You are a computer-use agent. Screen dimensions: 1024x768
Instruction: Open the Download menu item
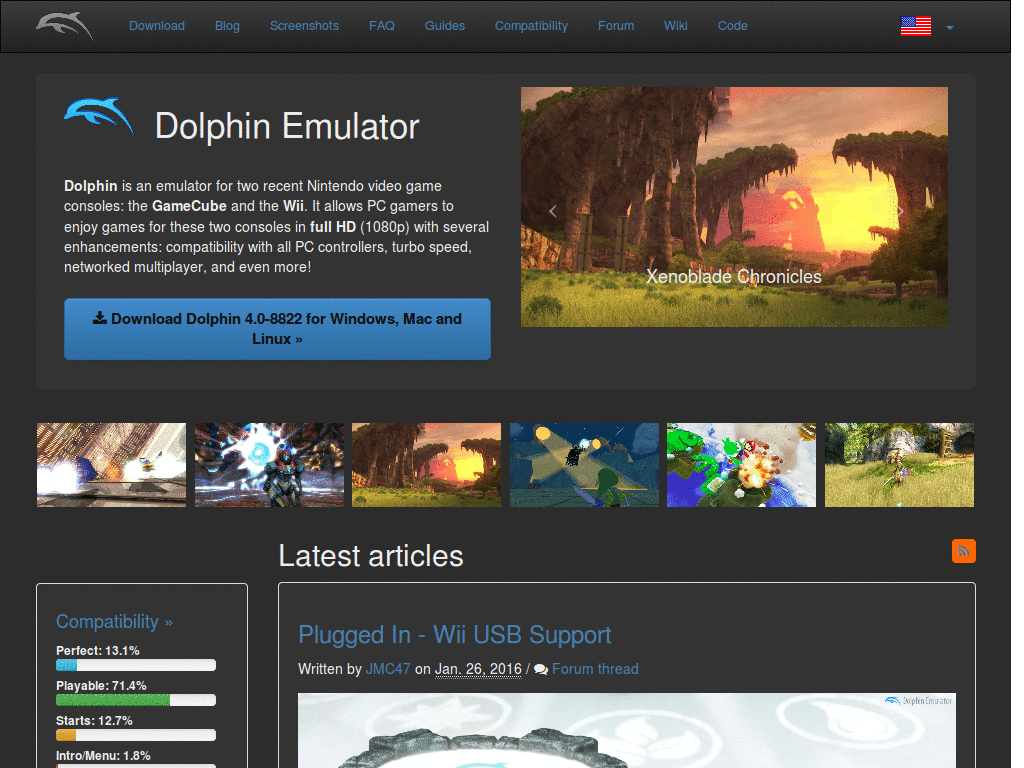[x=156, y=26]
